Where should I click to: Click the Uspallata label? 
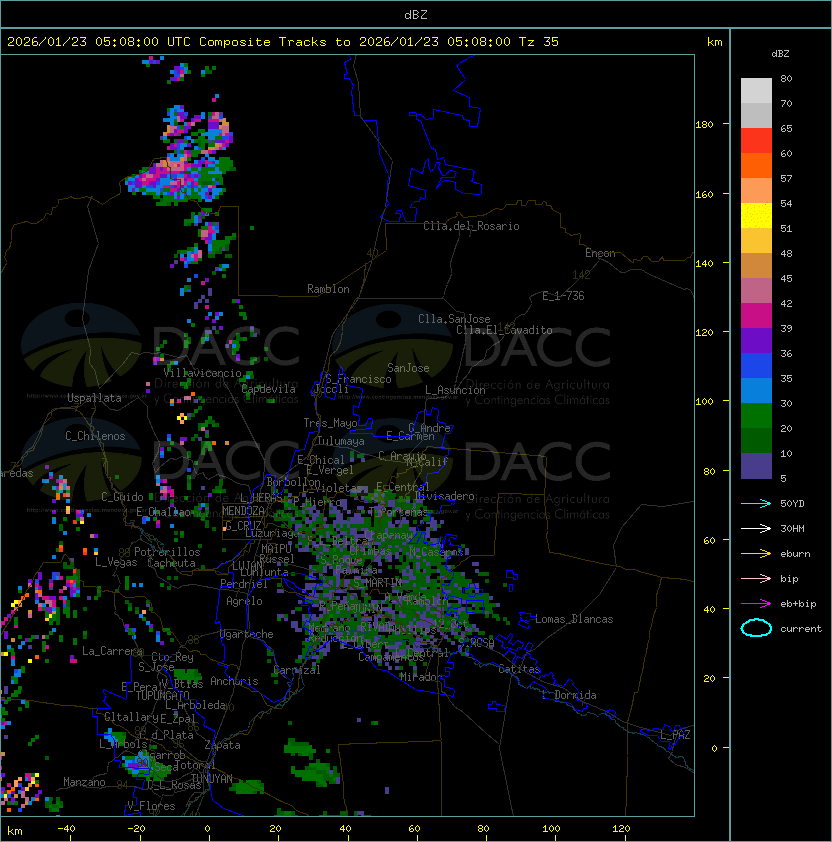(x=94, y=398)
